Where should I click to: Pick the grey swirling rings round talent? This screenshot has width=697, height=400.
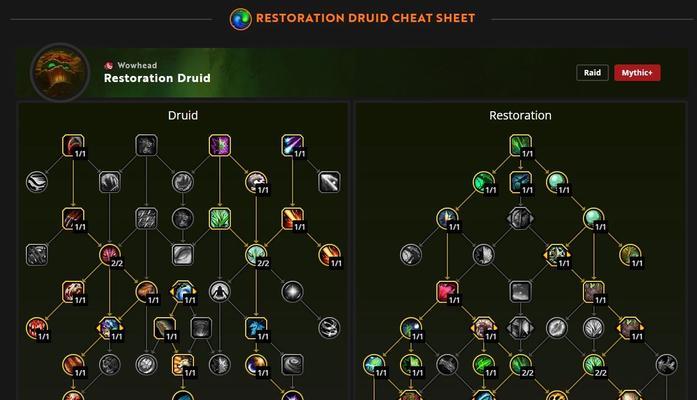click(329, 328)
